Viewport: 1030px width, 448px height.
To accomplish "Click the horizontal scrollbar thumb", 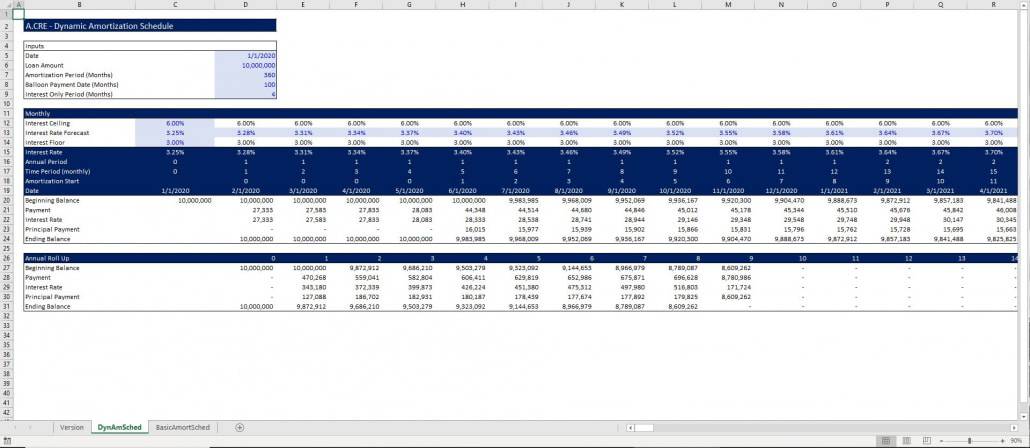I will click(644, 428).
